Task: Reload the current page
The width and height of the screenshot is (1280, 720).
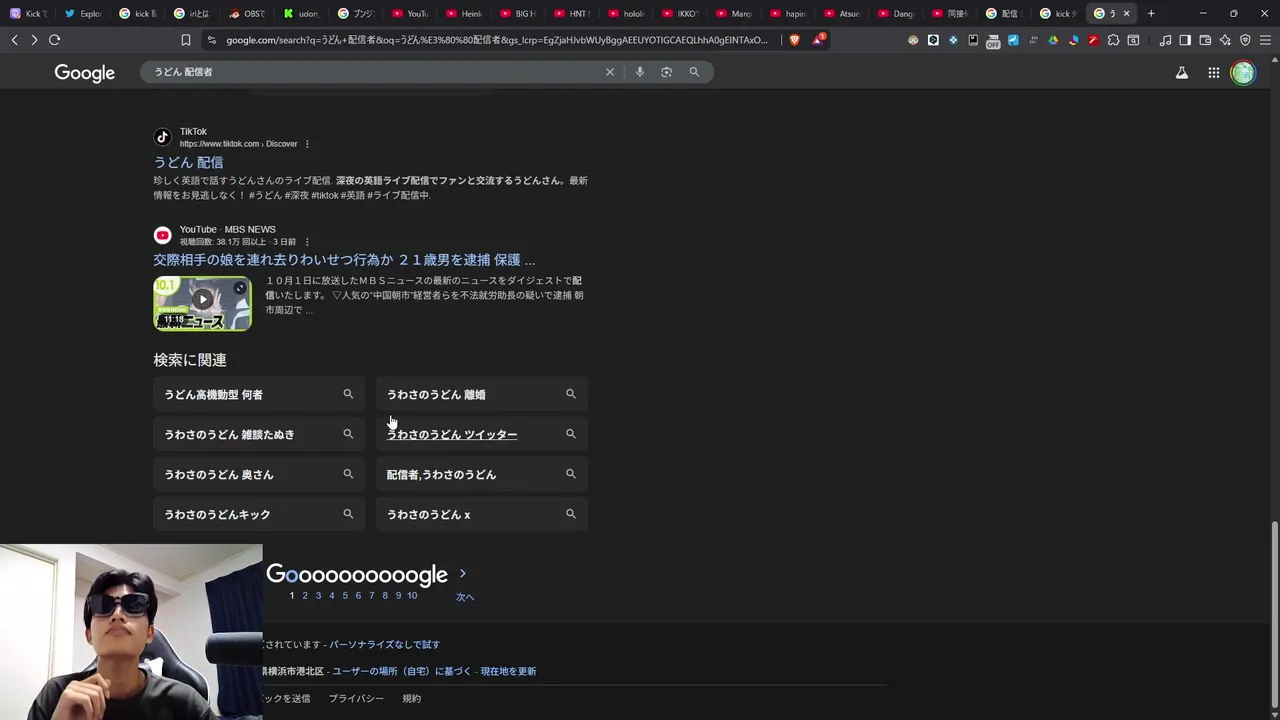Action: click(54, 40)
